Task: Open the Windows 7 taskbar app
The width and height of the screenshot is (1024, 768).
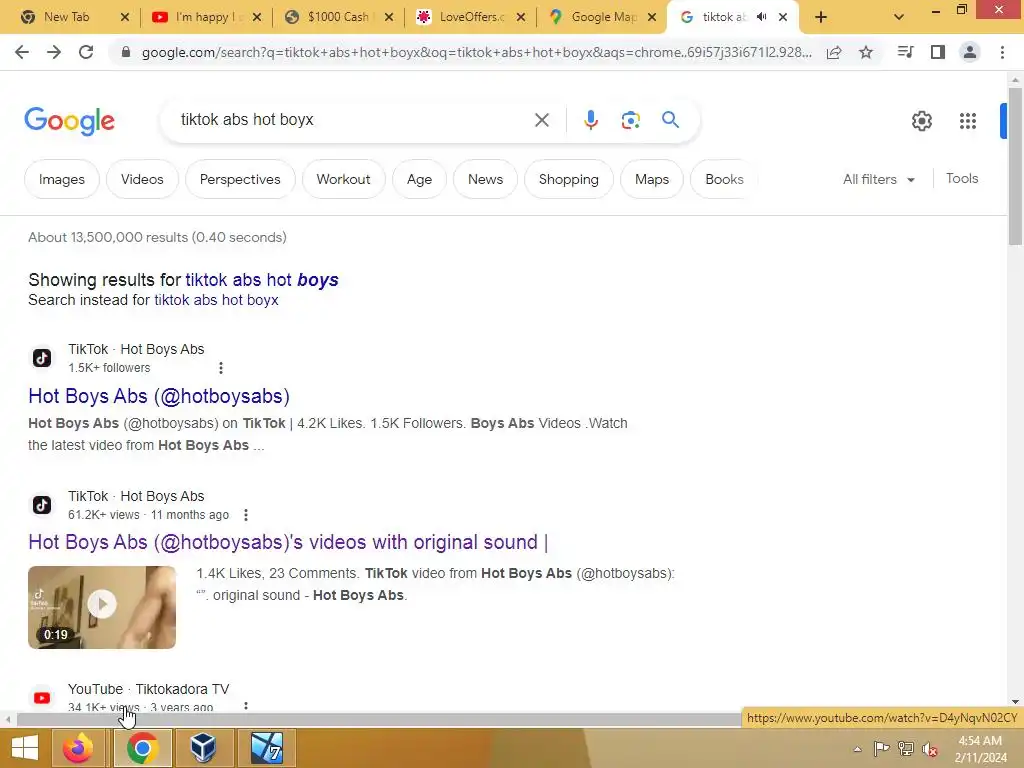Action: tap(266, 748)
